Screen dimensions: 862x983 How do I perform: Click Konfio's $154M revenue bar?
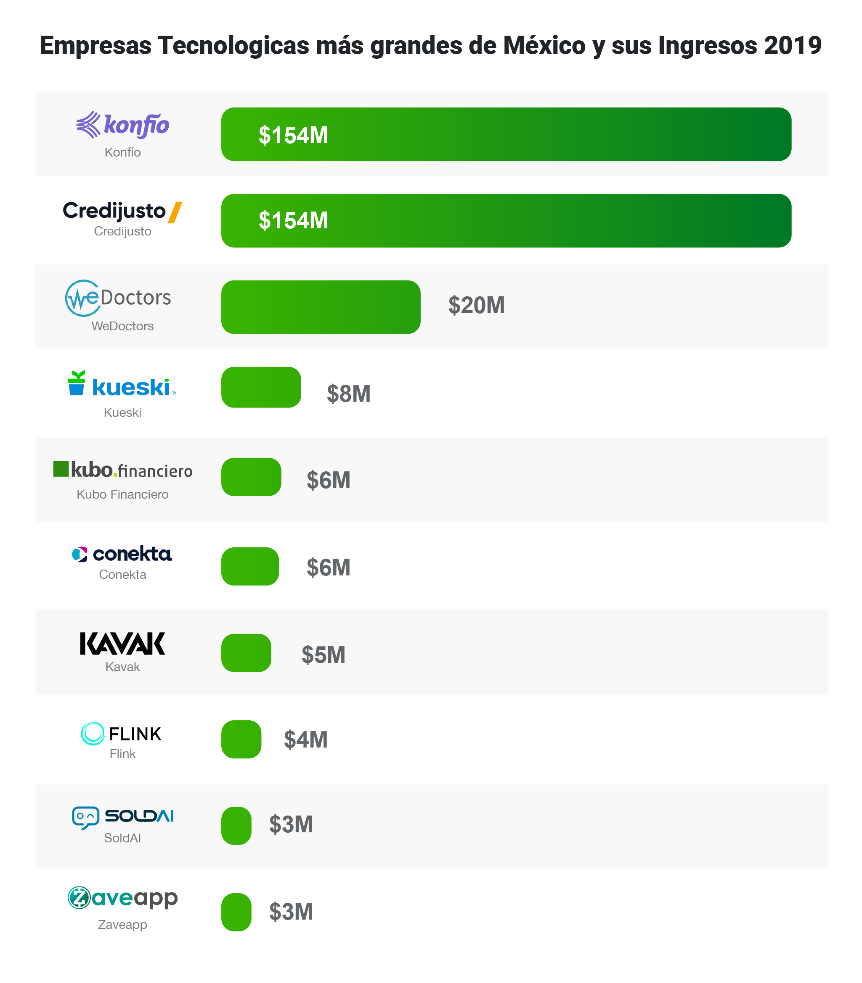point(506,134)
